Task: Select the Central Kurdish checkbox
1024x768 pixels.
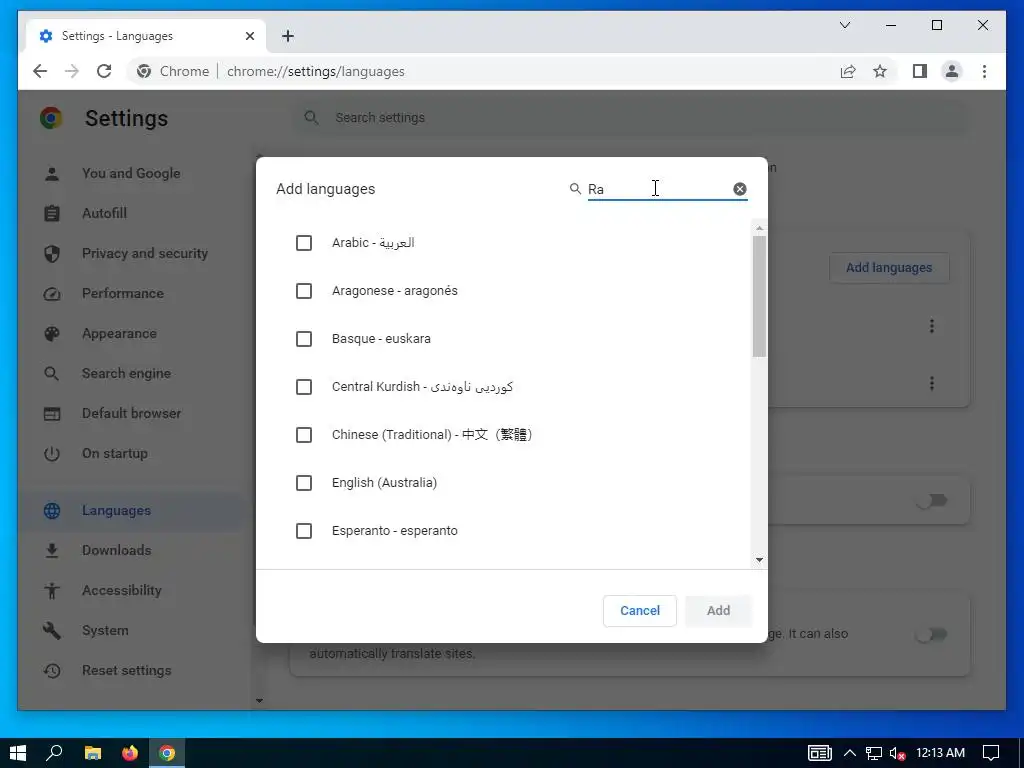Action: tap(304, 387)
